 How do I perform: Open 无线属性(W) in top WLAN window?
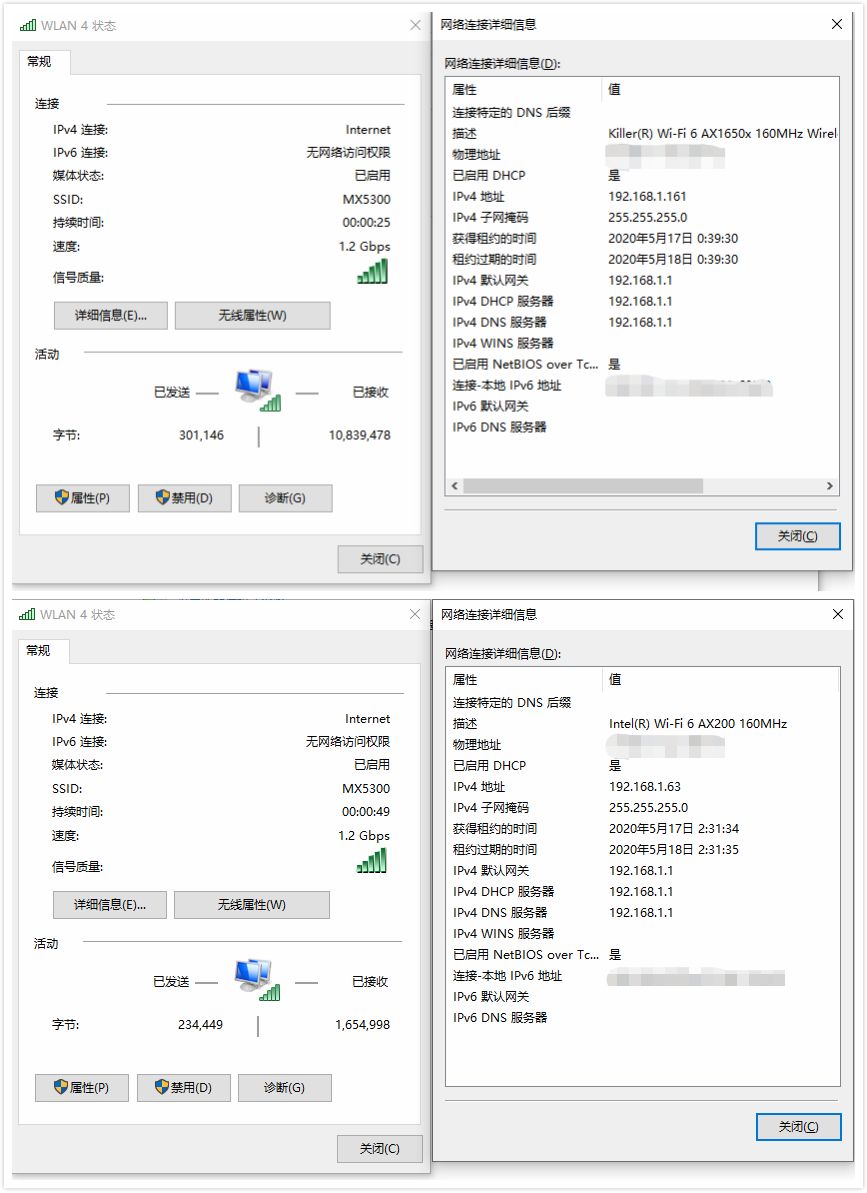[252, 315]
